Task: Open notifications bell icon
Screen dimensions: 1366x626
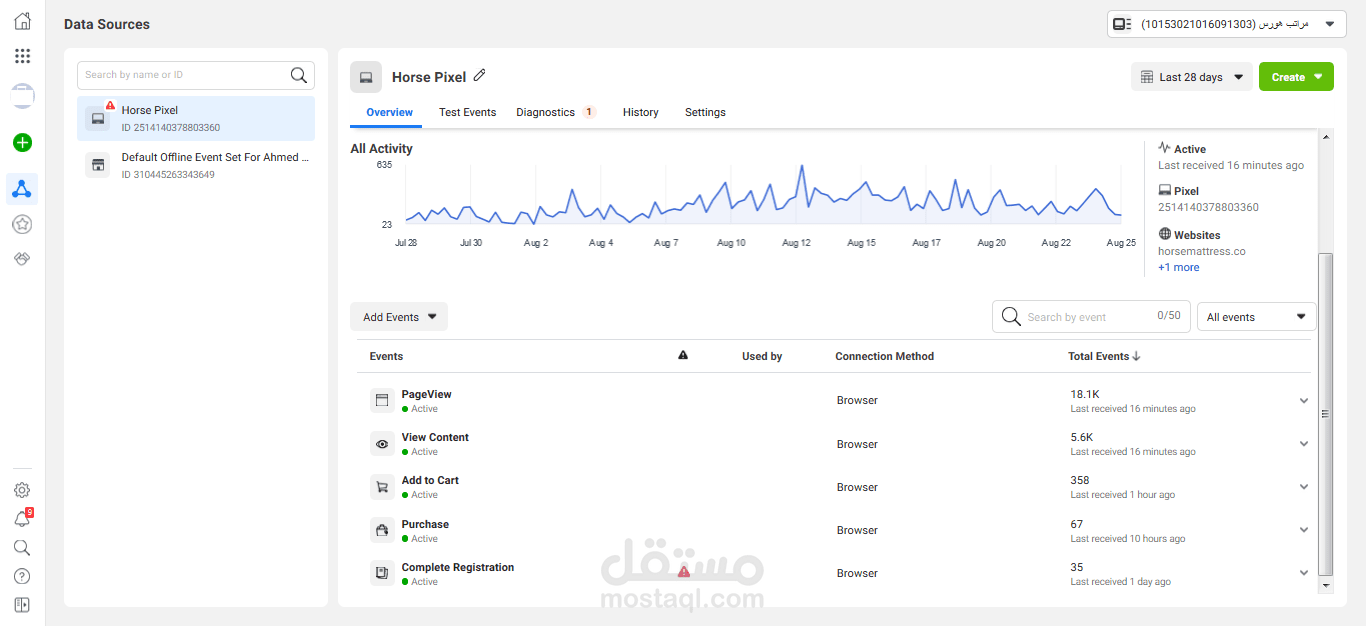Action: [x=22, y=519]
